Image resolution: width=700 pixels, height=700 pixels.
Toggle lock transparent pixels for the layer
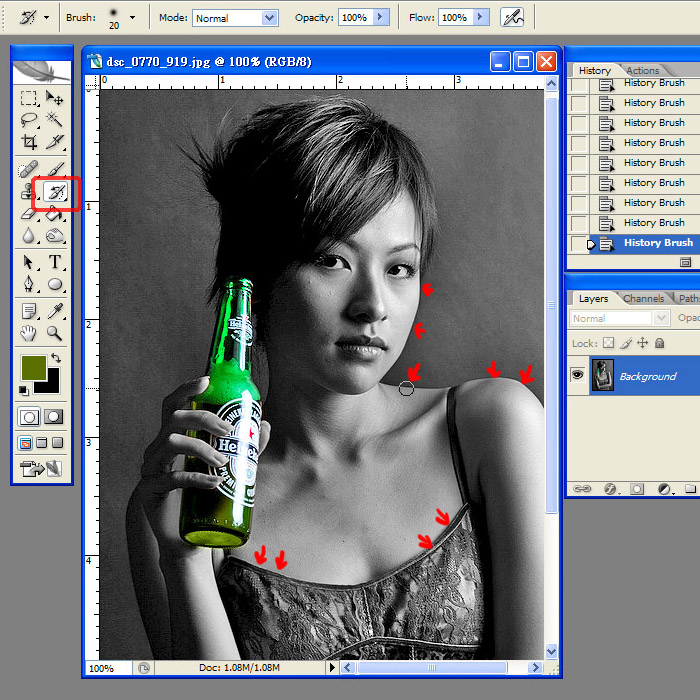pyautogui.click(x=607, y=343)
